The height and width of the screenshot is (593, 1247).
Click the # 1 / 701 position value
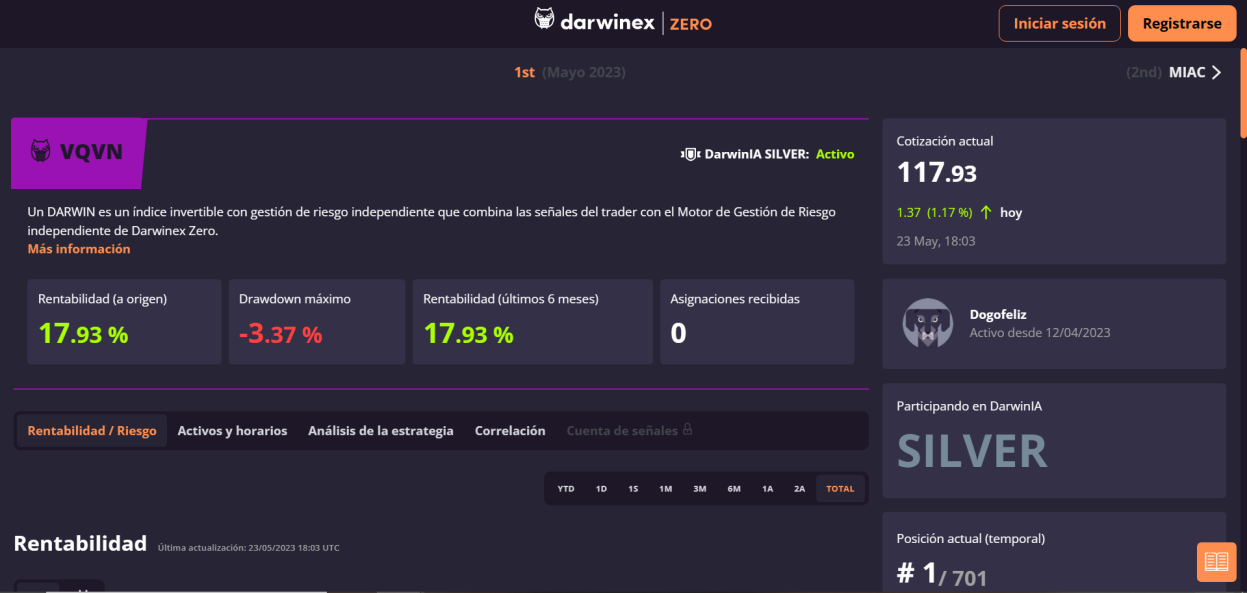942,574
